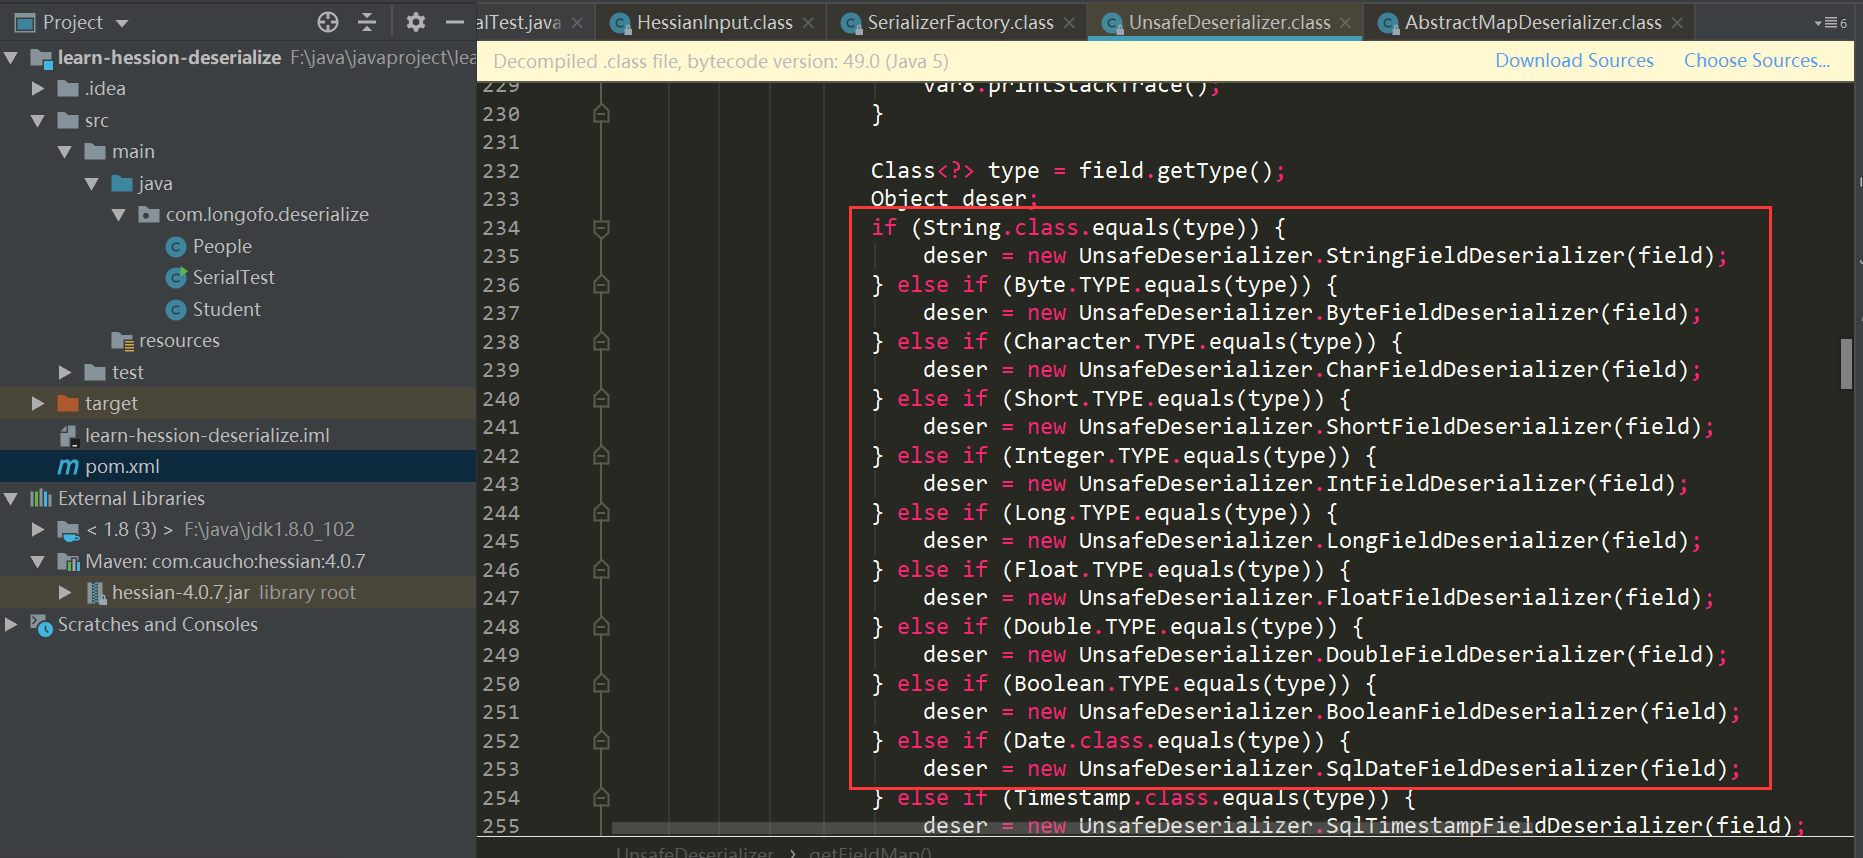Image resolution: width=1863 pixels, height=858 pixels.
Task: Click the collapse all icon in Project panel
Action: 367,22
